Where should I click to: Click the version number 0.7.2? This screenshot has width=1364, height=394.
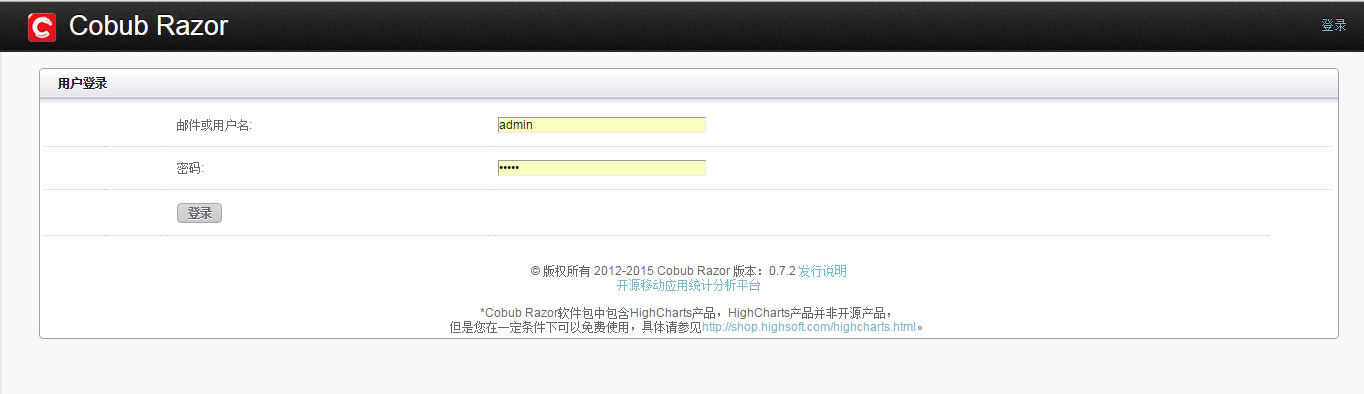[x=782, y=271]
